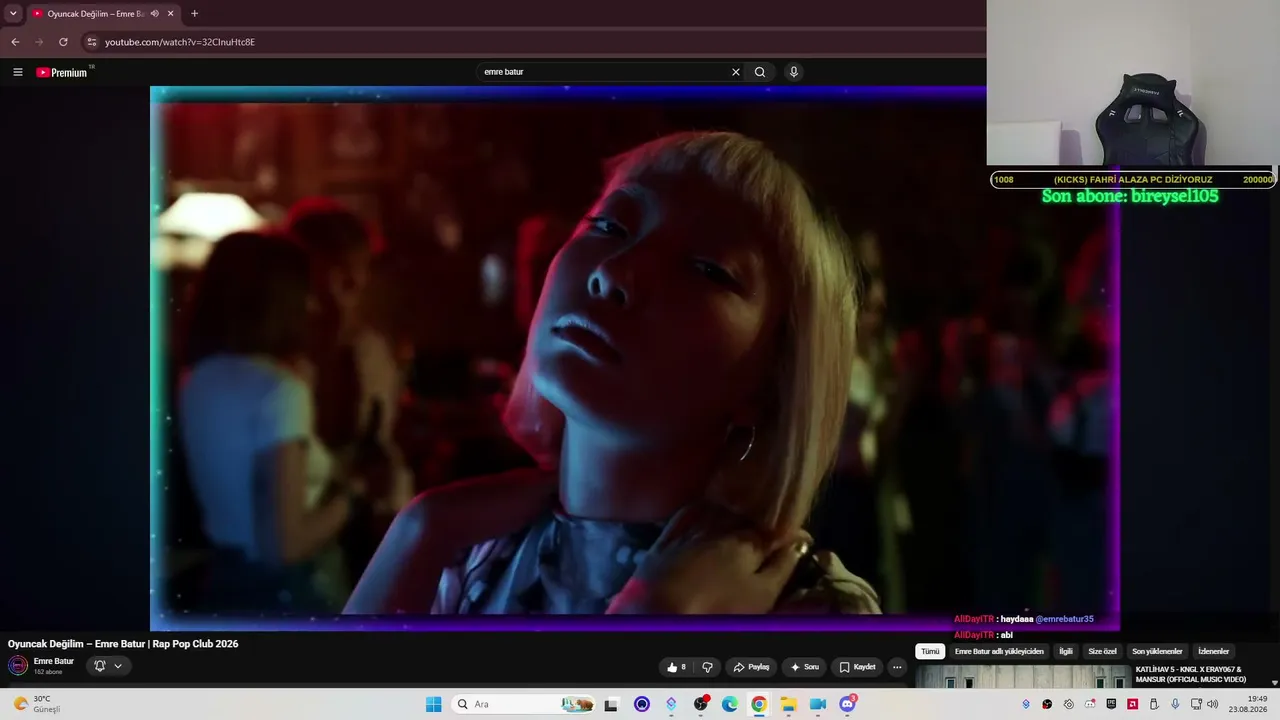Focus the address bar URL
Screen dimensions: 1280x720
point(180,42)
